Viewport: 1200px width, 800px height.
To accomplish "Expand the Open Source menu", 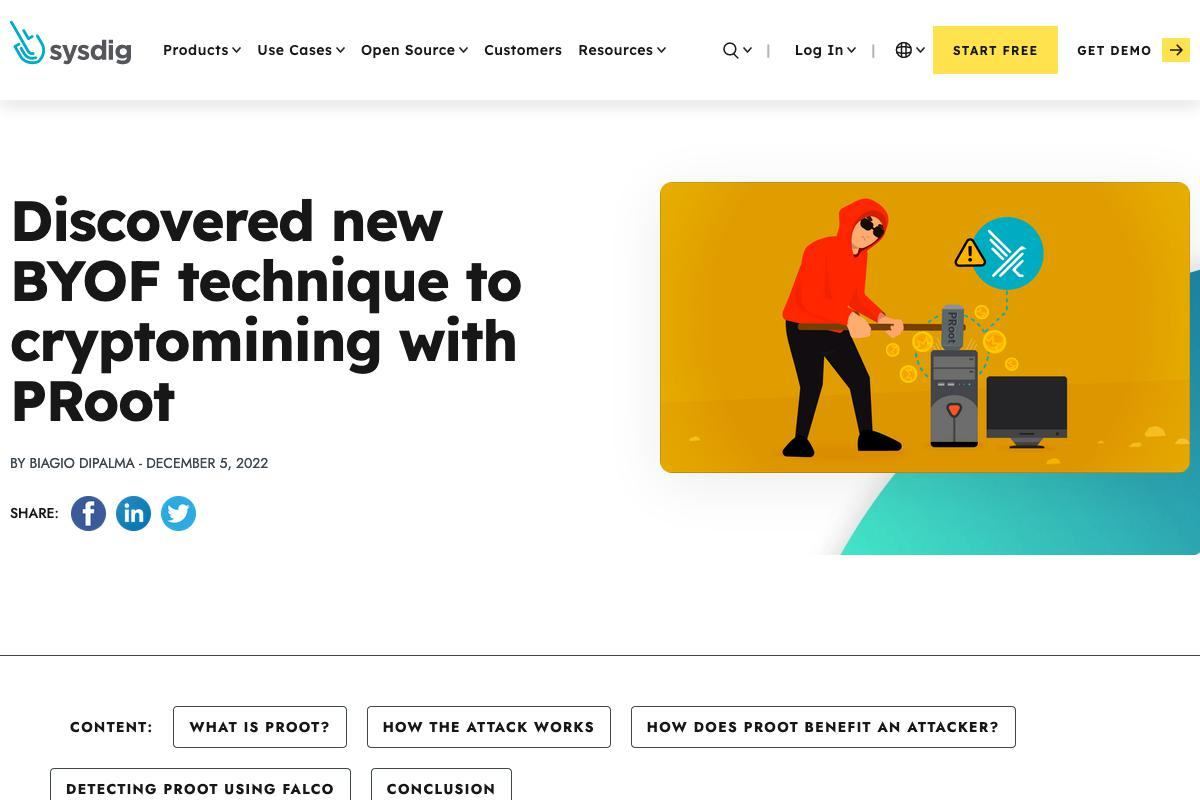I will [x=414, y=50].
